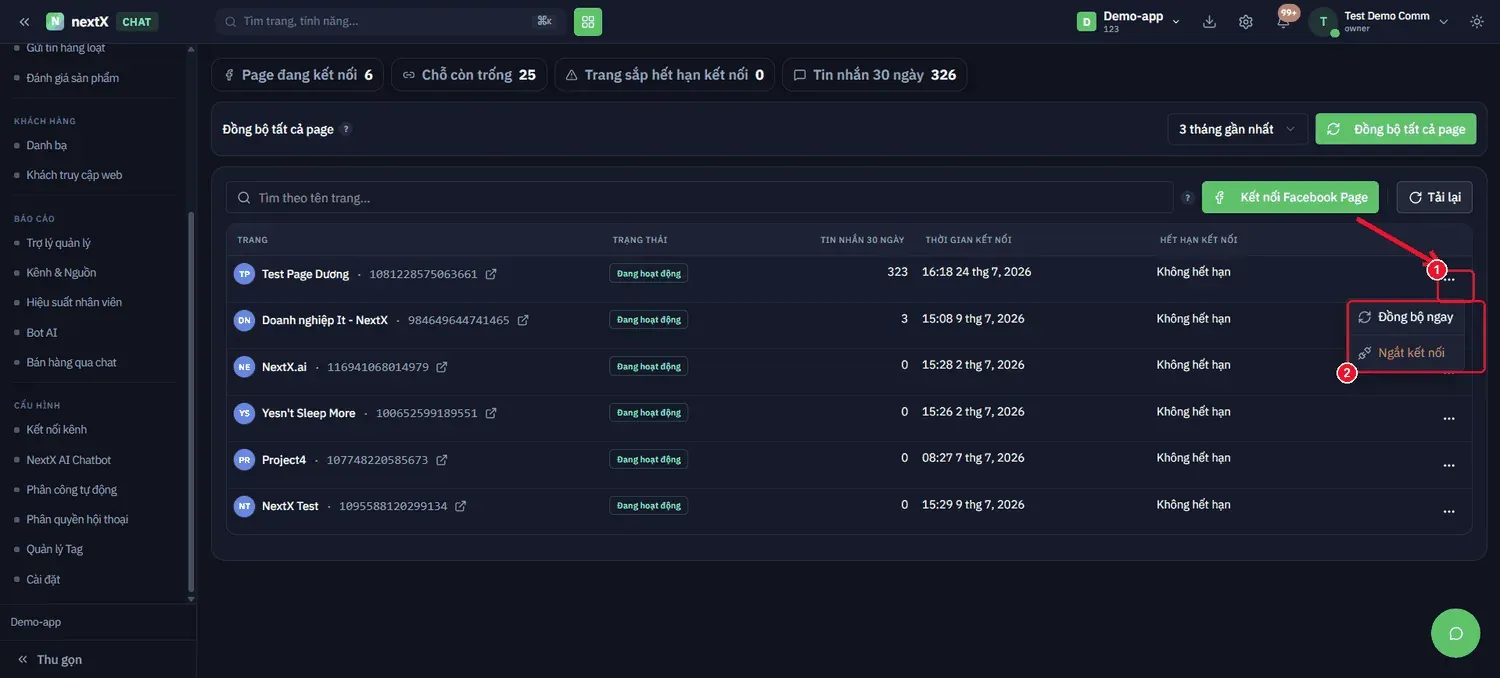Click the Tin nhắn 30 ngày 326 chip
The width and height of the screenshot is (1500, 678).
(x=875, y=75)
